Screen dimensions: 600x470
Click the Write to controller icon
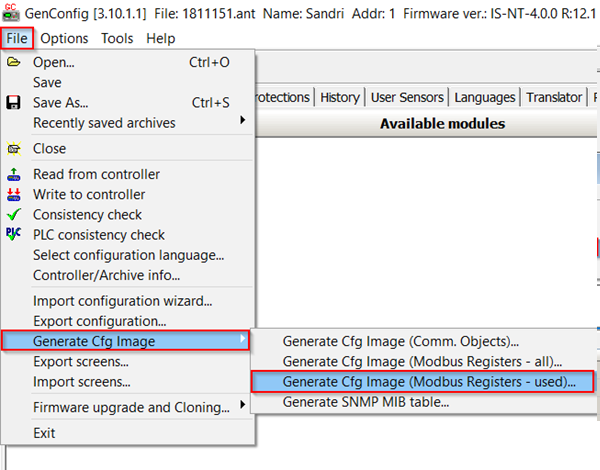[14, 194]
